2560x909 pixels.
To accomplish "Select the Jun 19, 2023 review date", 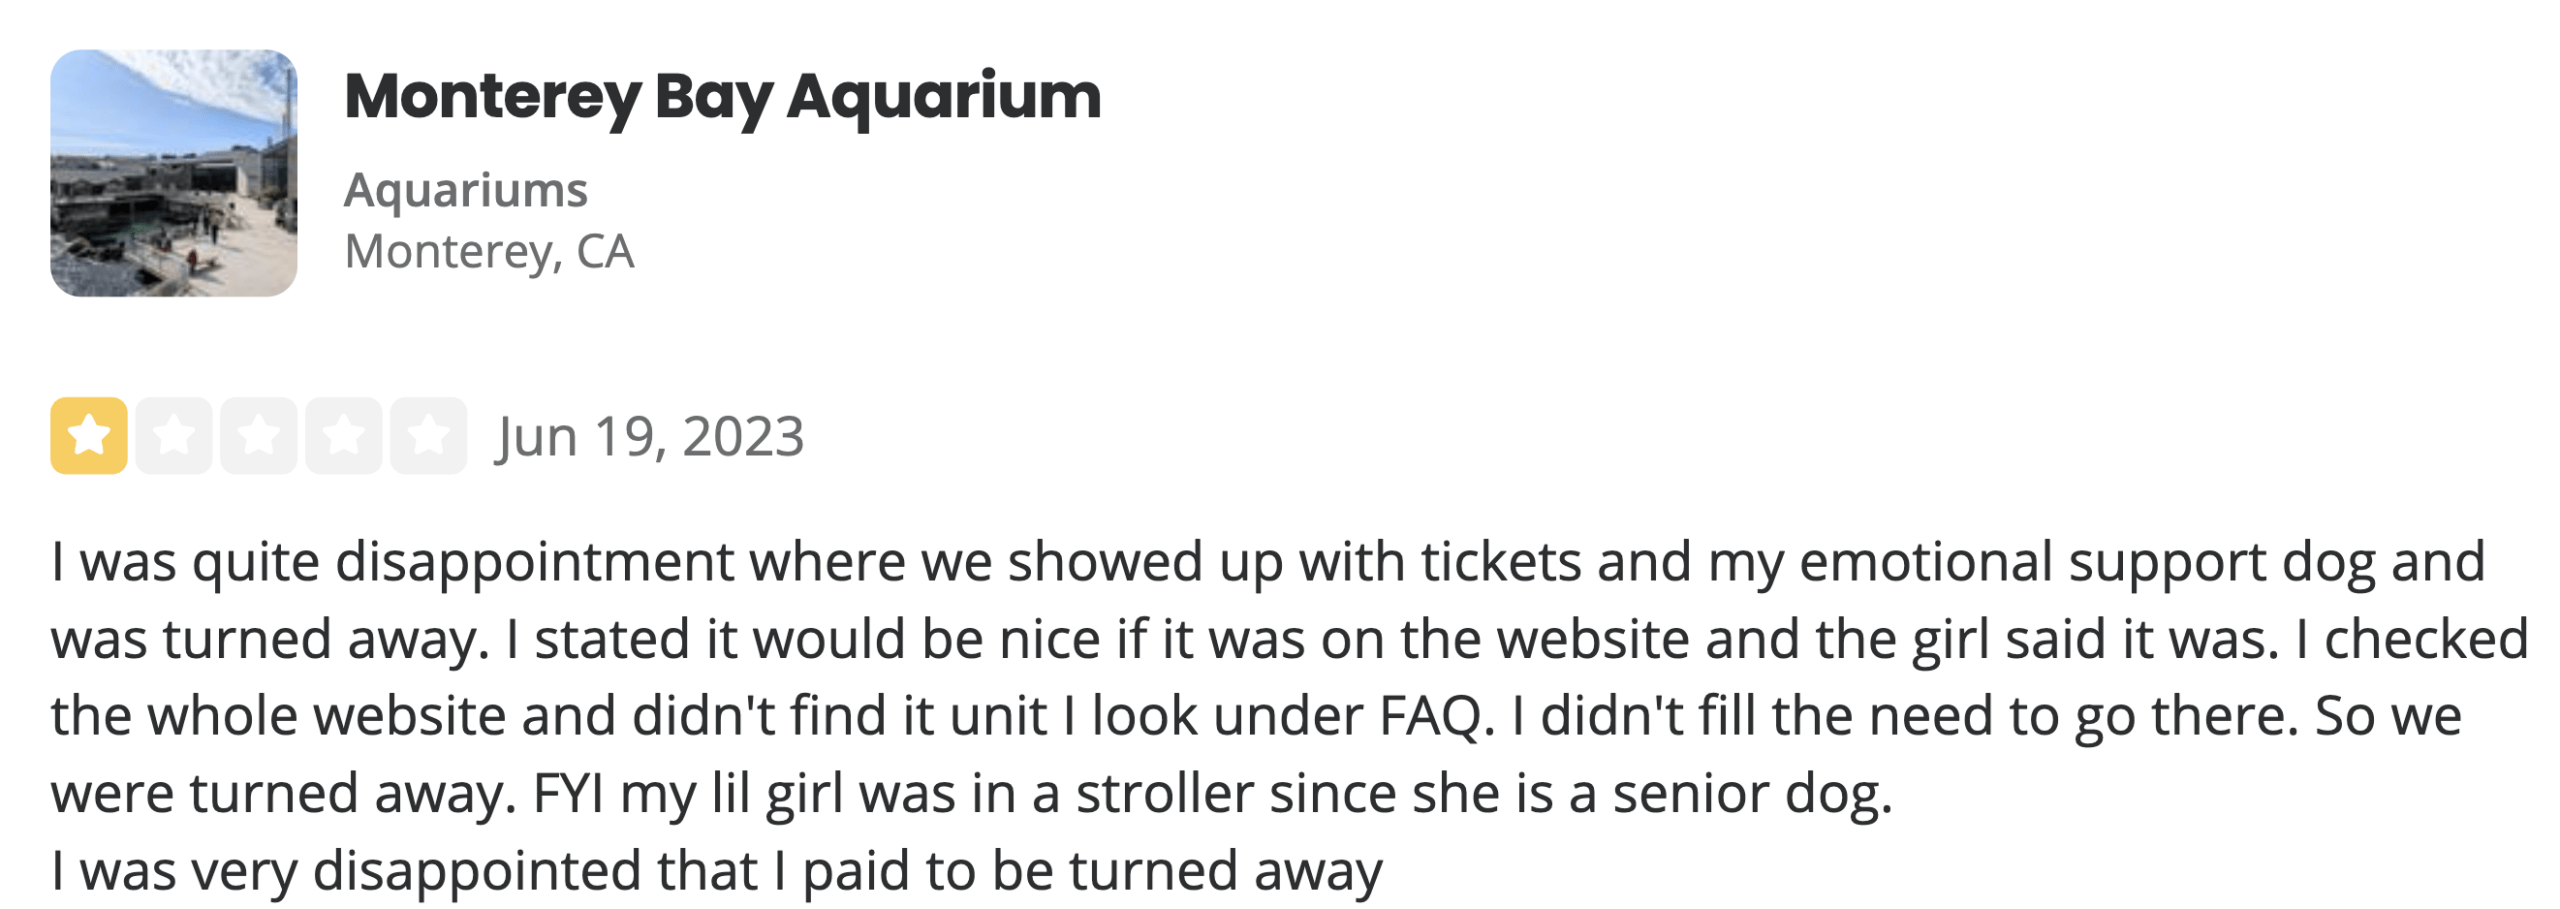I will tap(650, 438).
